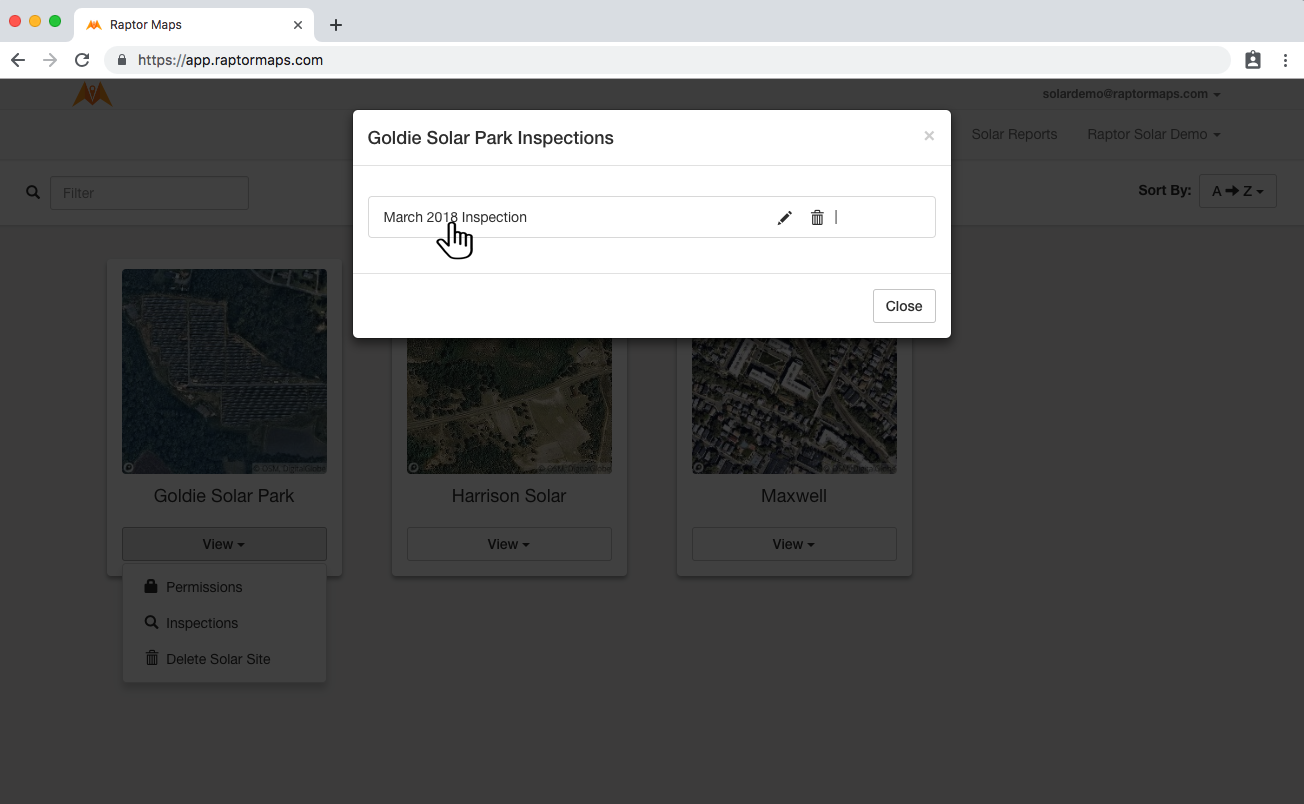Select the Raptor Maps browser tab

(195, 25)
